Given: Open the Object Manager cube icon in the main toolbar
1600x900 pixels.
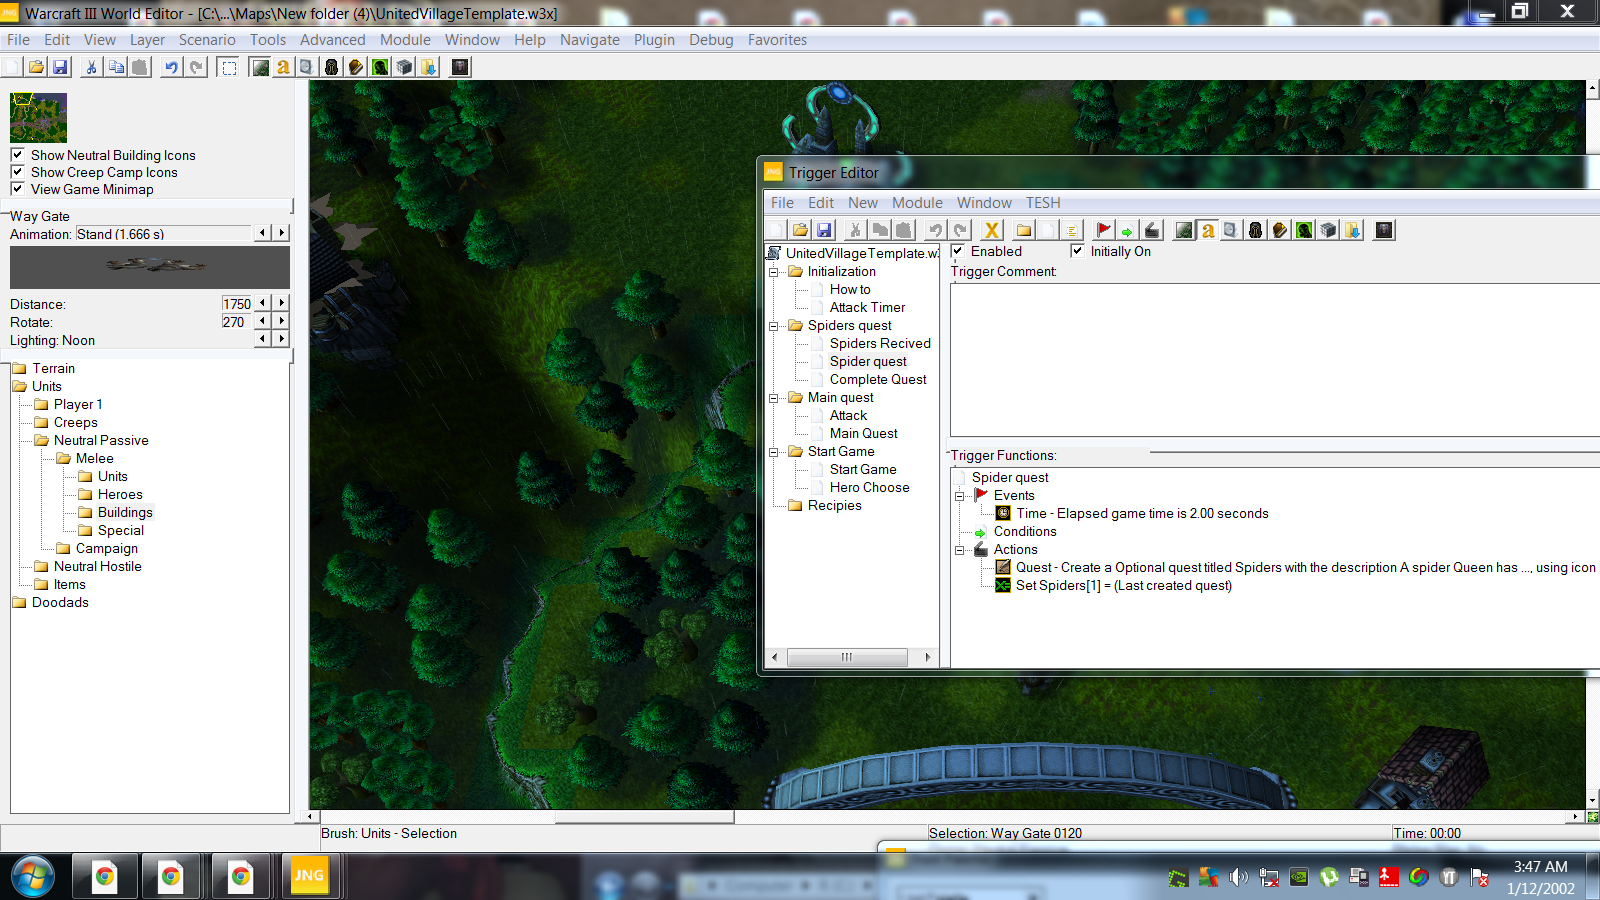Looking at the screenshot, I should click(x=404, y=67).
